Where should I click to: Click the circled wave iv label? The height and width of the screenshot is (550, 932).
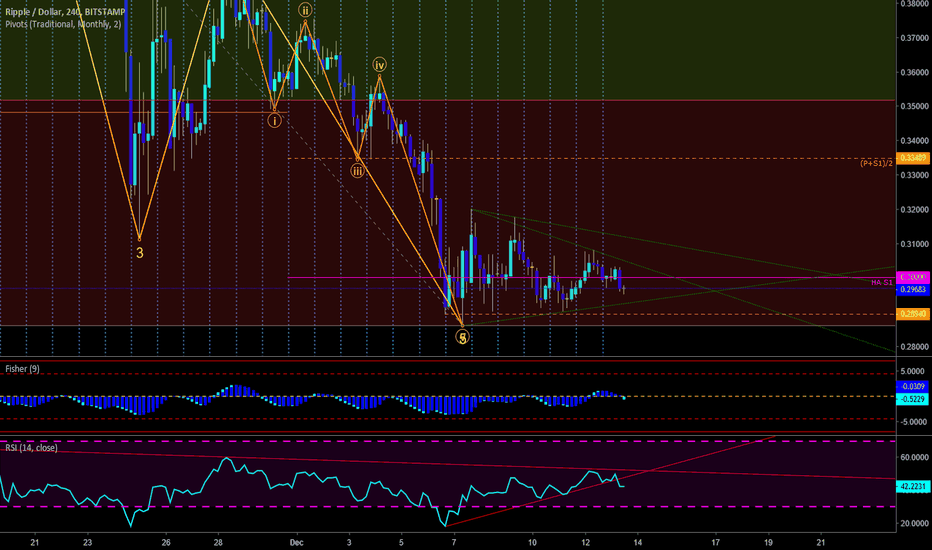[379, 65]
